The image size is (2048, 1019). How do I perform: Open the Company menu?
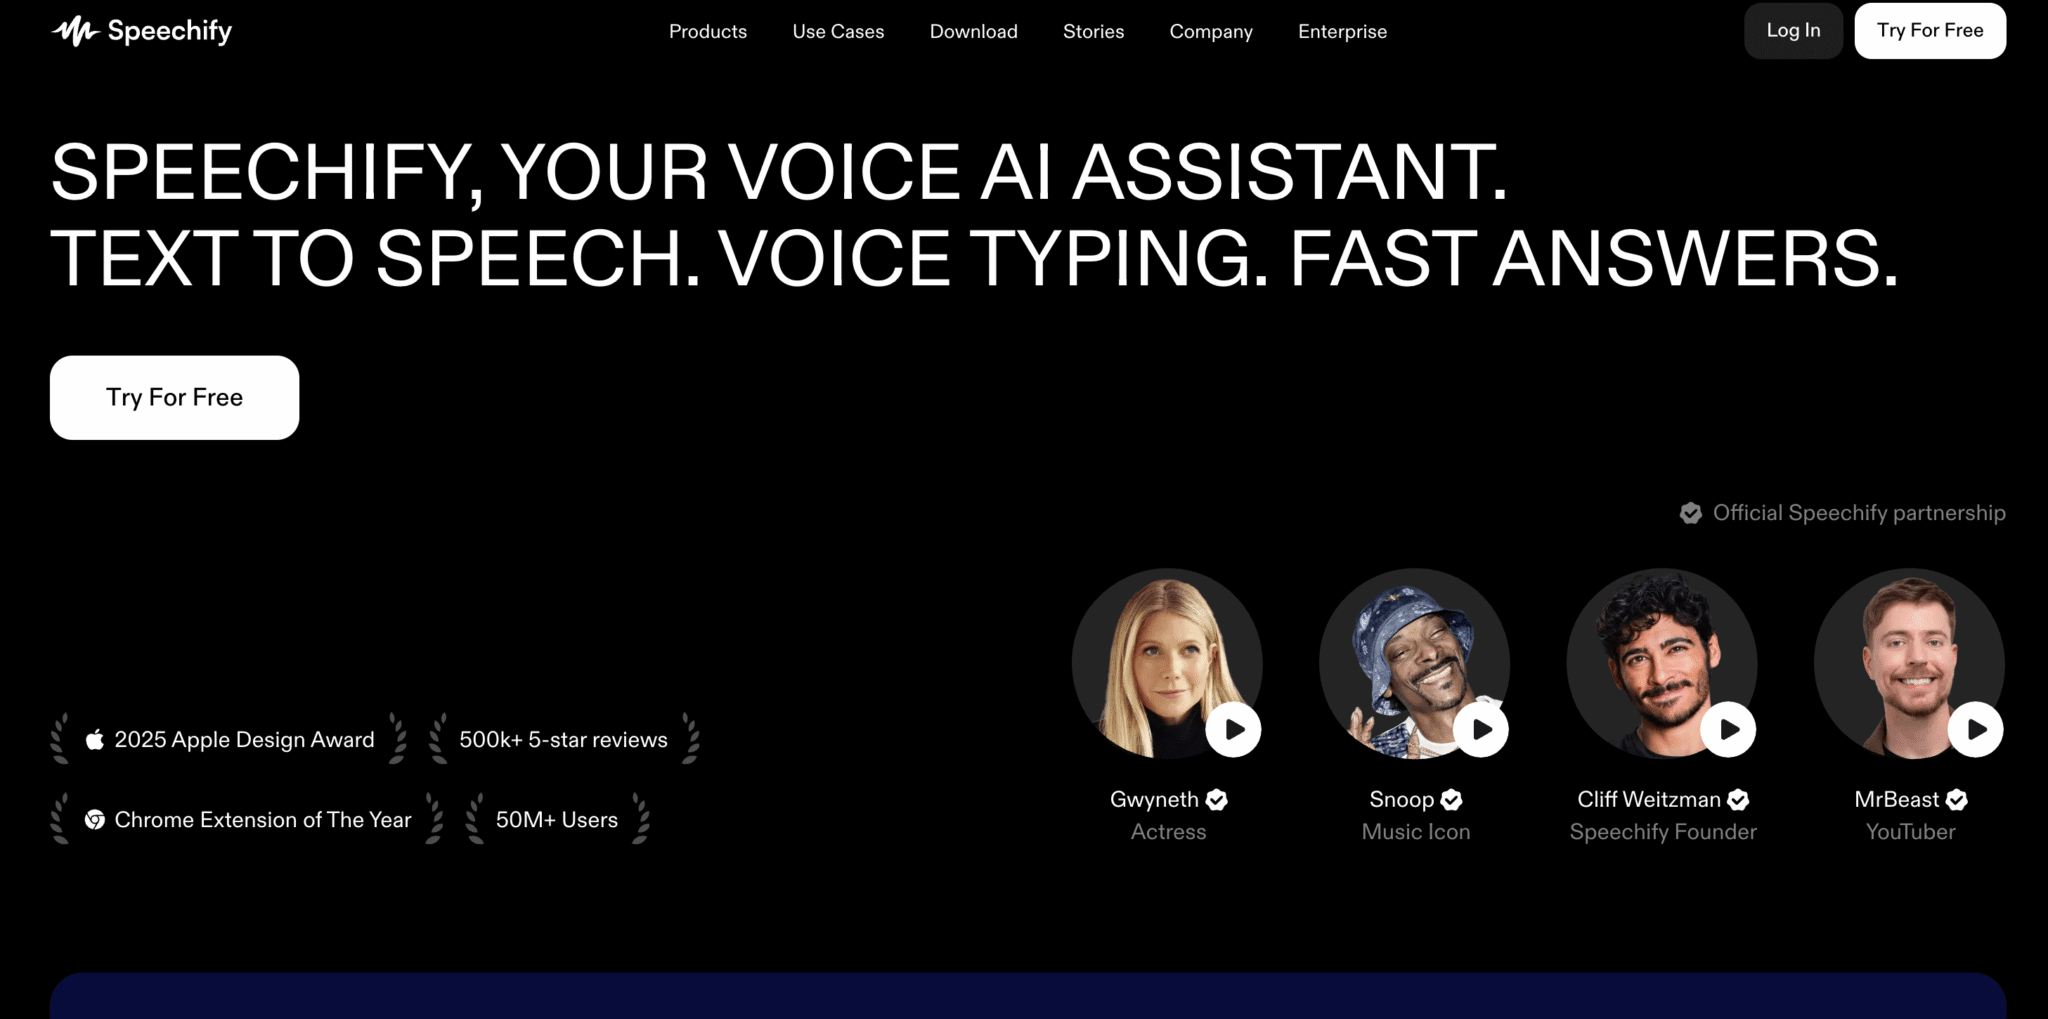(x=1211, y=31)
